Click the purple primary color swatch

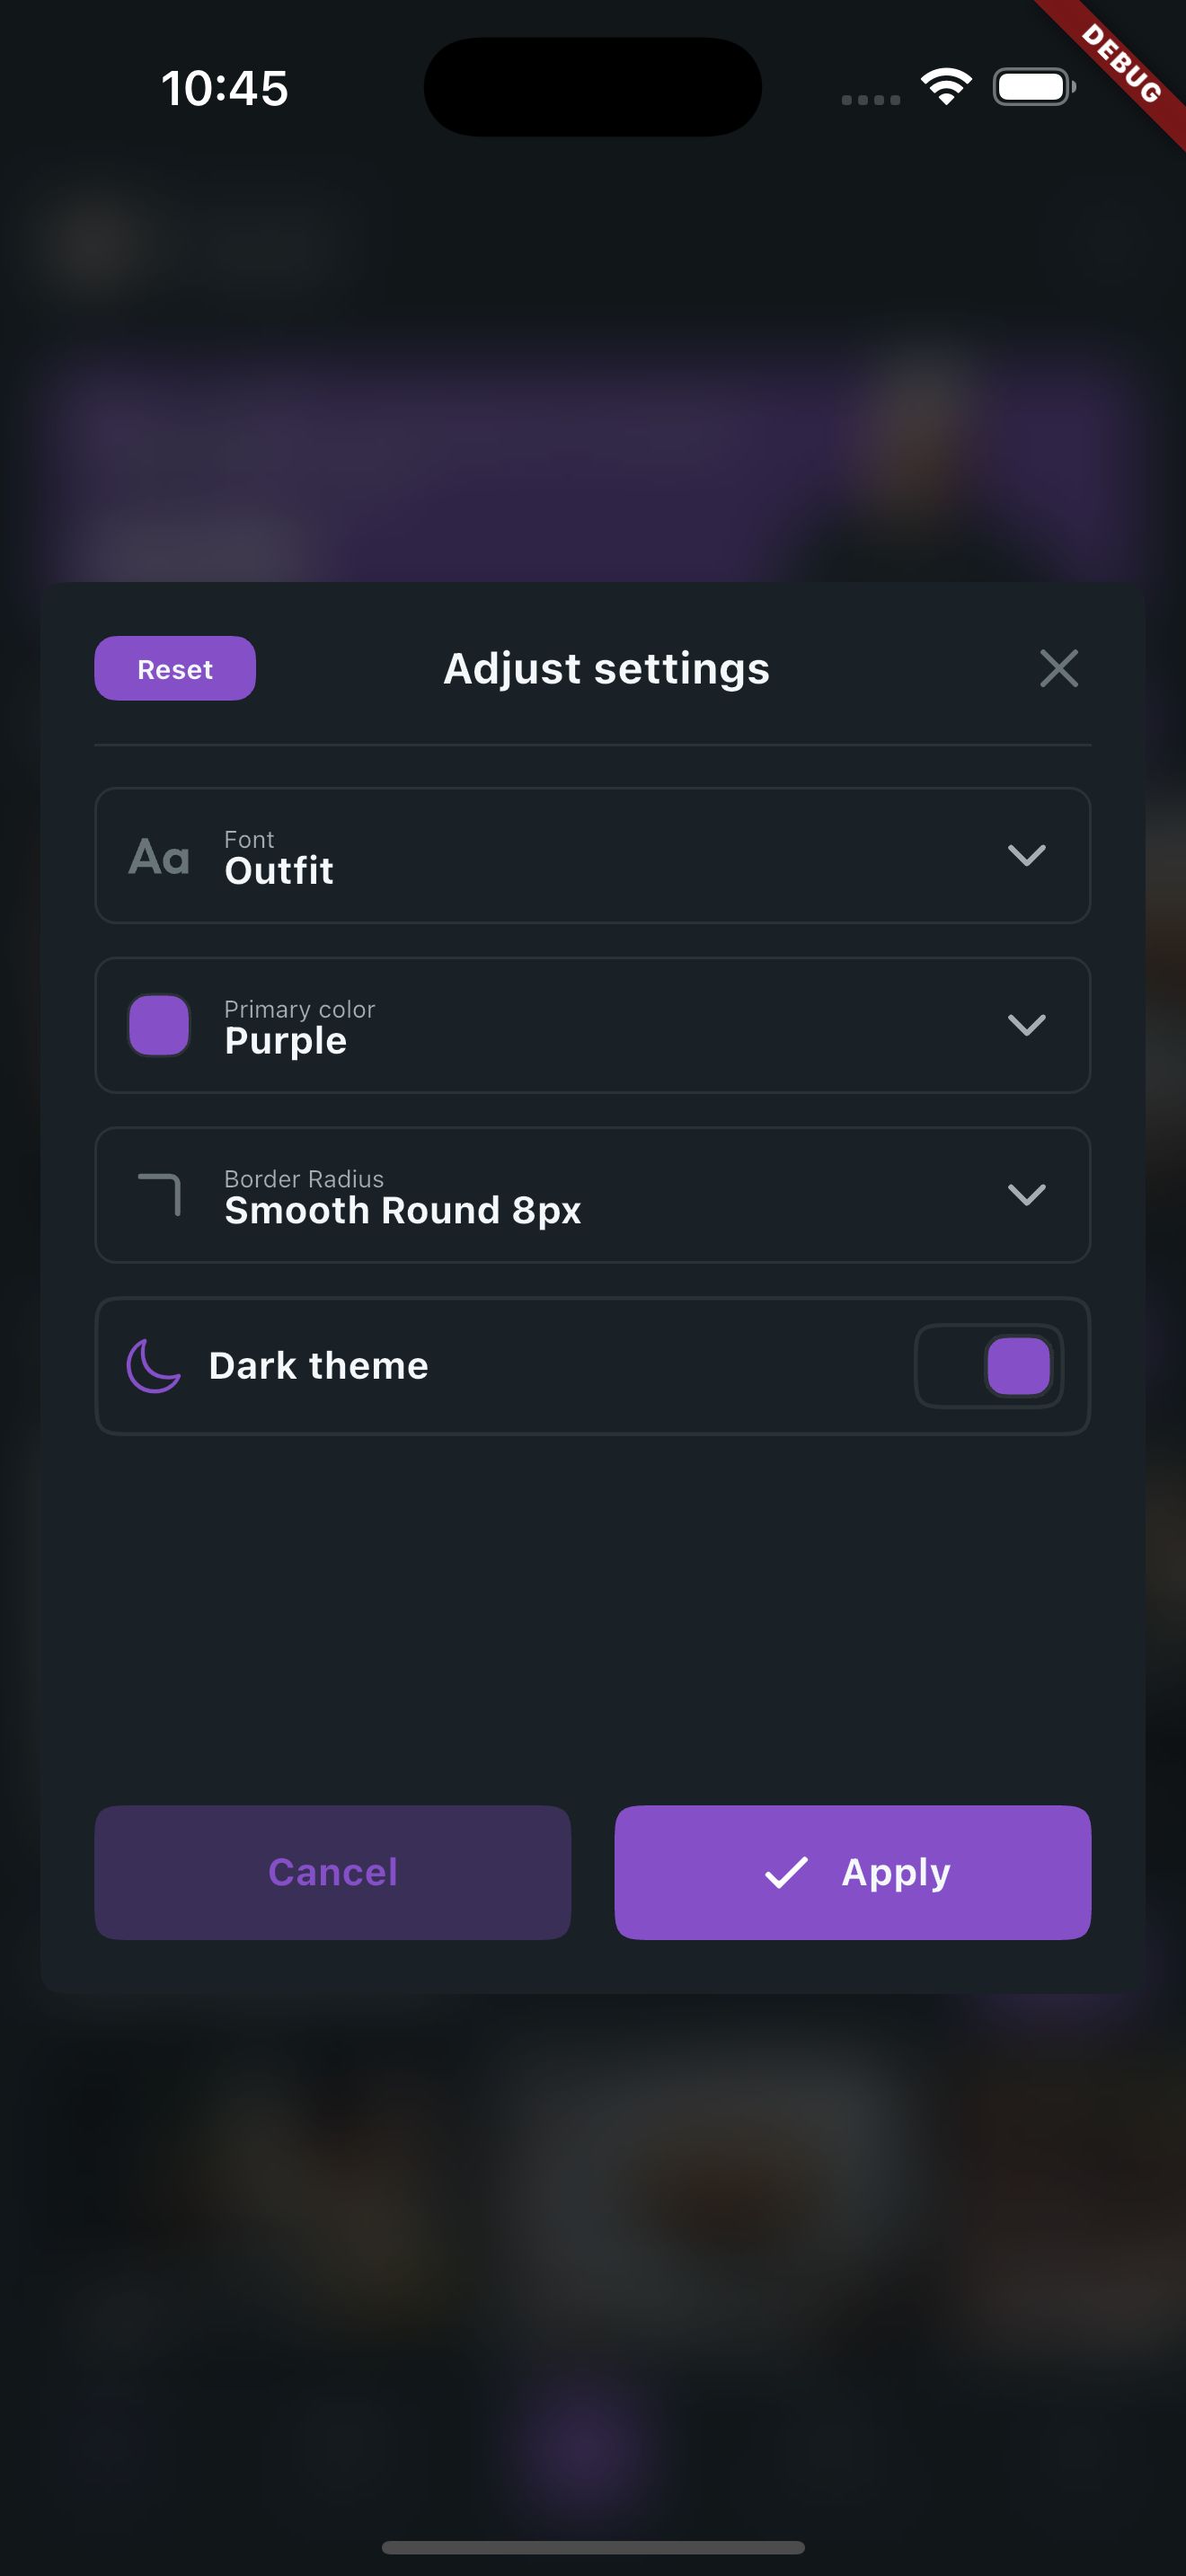coord(160,1025)
